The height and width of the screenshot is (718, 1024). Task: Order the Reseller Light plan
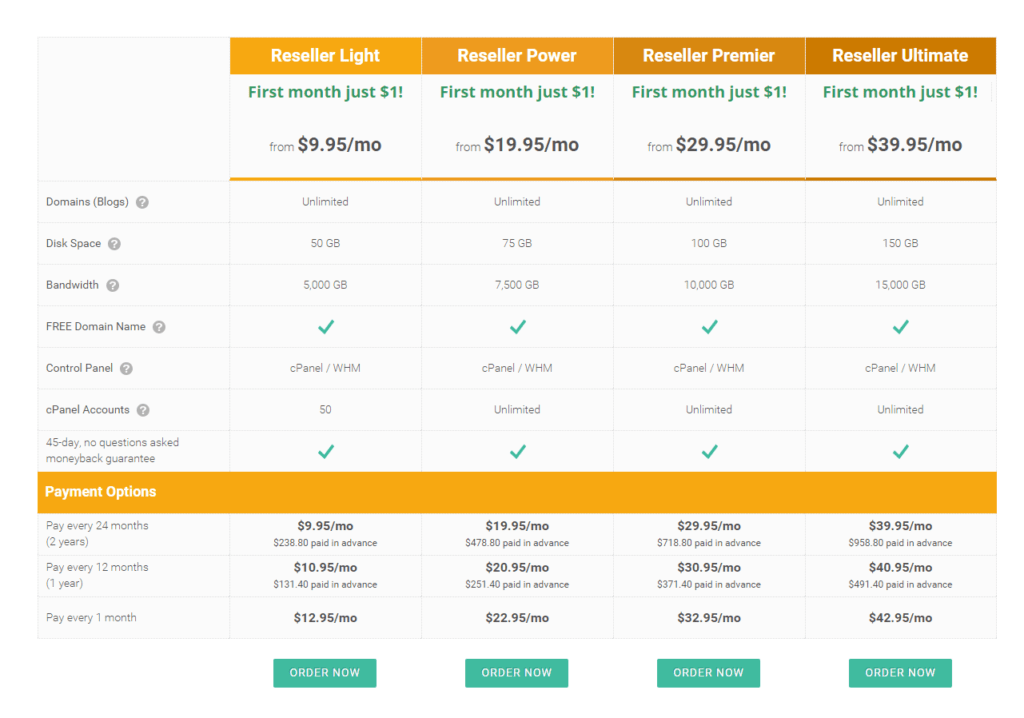(325, 673)
